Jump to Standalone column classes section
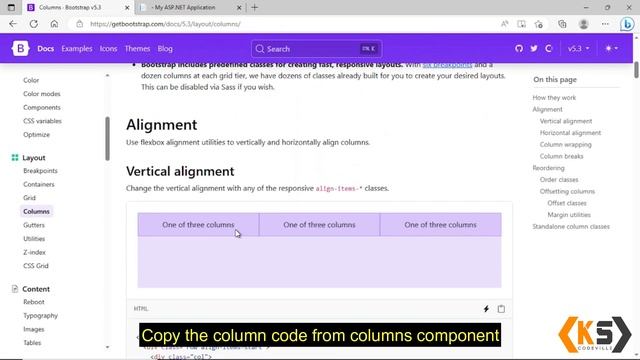 [571, 227]
